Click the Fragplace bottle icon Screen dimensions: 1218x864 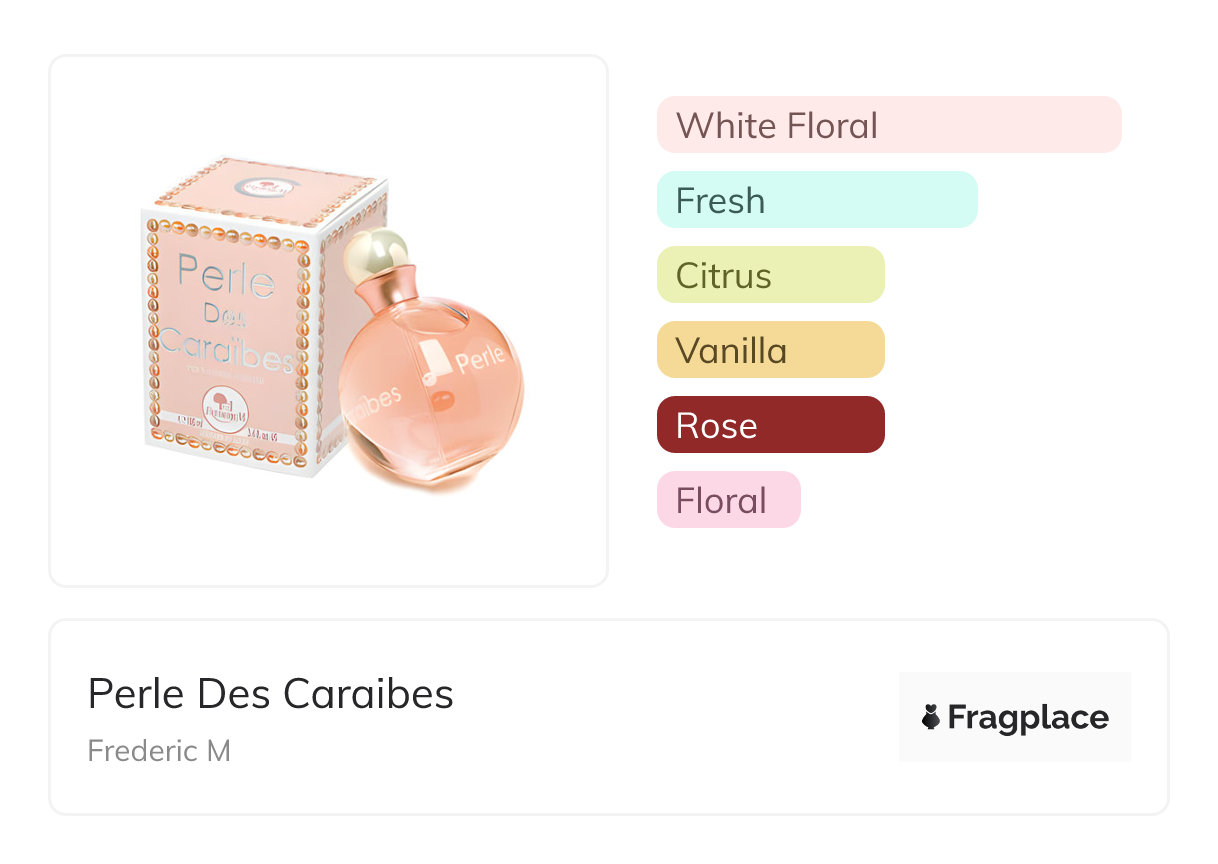pos(931,717)
